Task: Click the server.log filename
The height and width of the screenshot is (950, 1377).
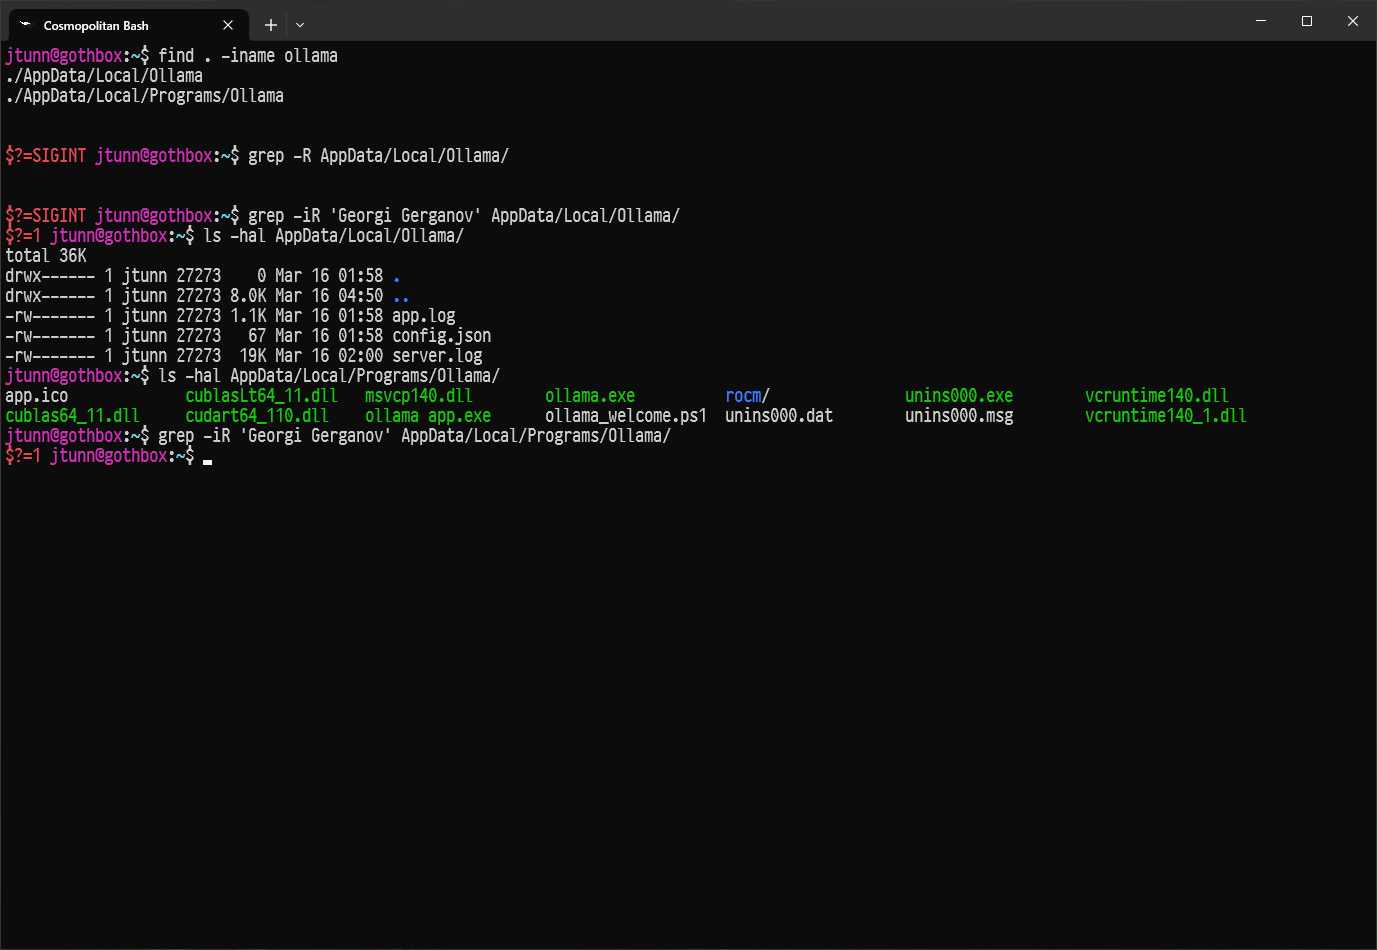Action: [x=437, y=356]
